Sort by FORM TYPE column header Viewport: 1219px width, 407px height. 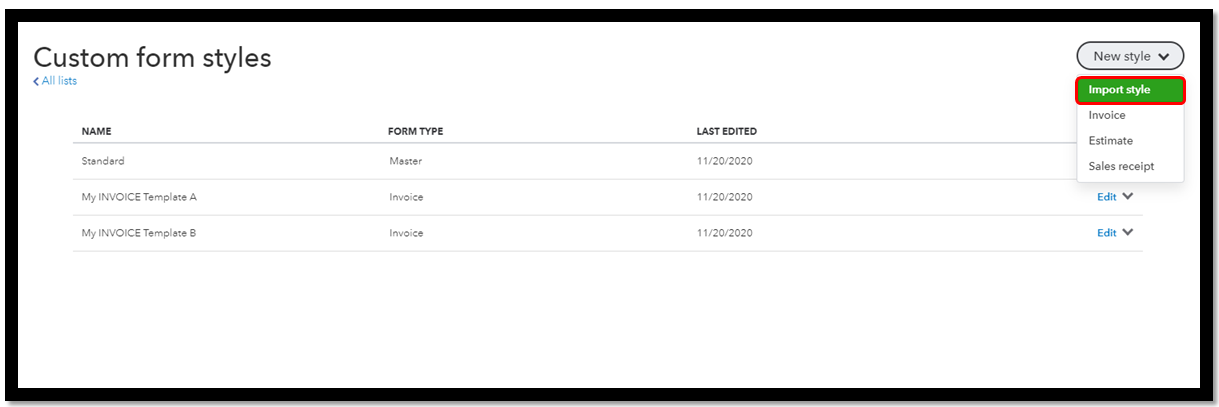415,131
